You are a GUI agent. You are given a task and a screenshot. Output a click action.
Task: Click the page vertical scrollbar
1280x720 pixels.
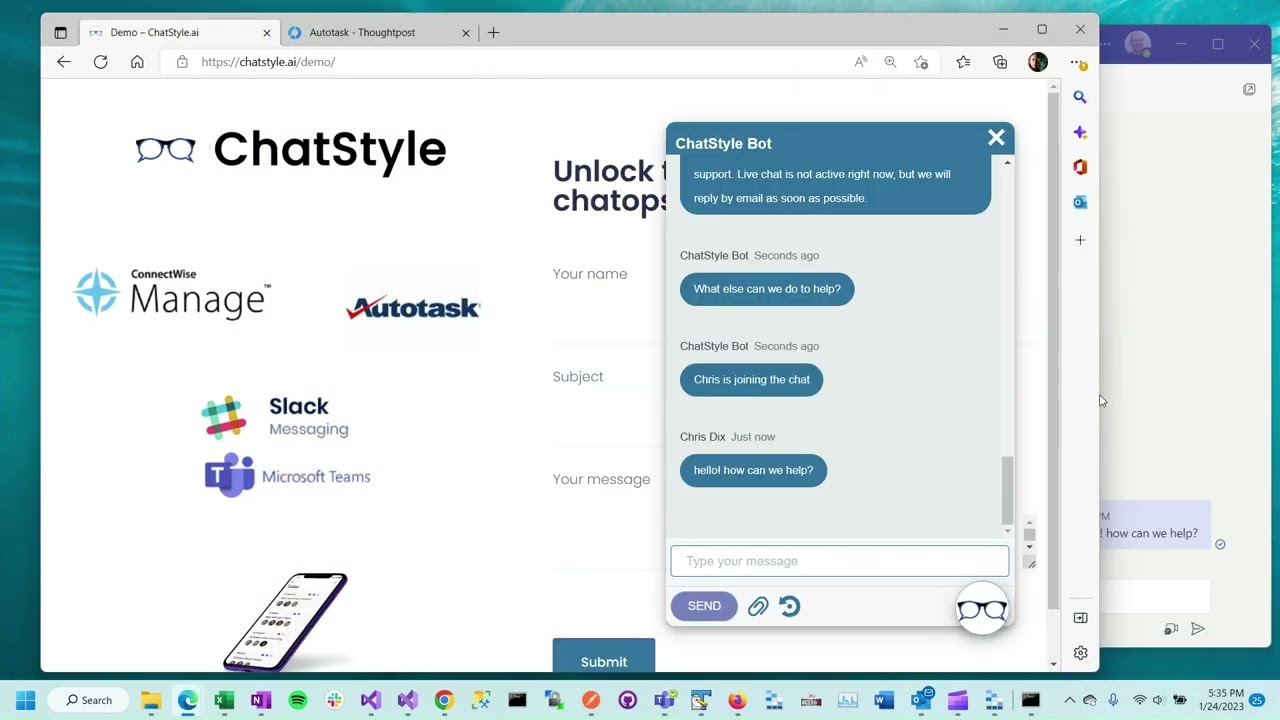1053,350
